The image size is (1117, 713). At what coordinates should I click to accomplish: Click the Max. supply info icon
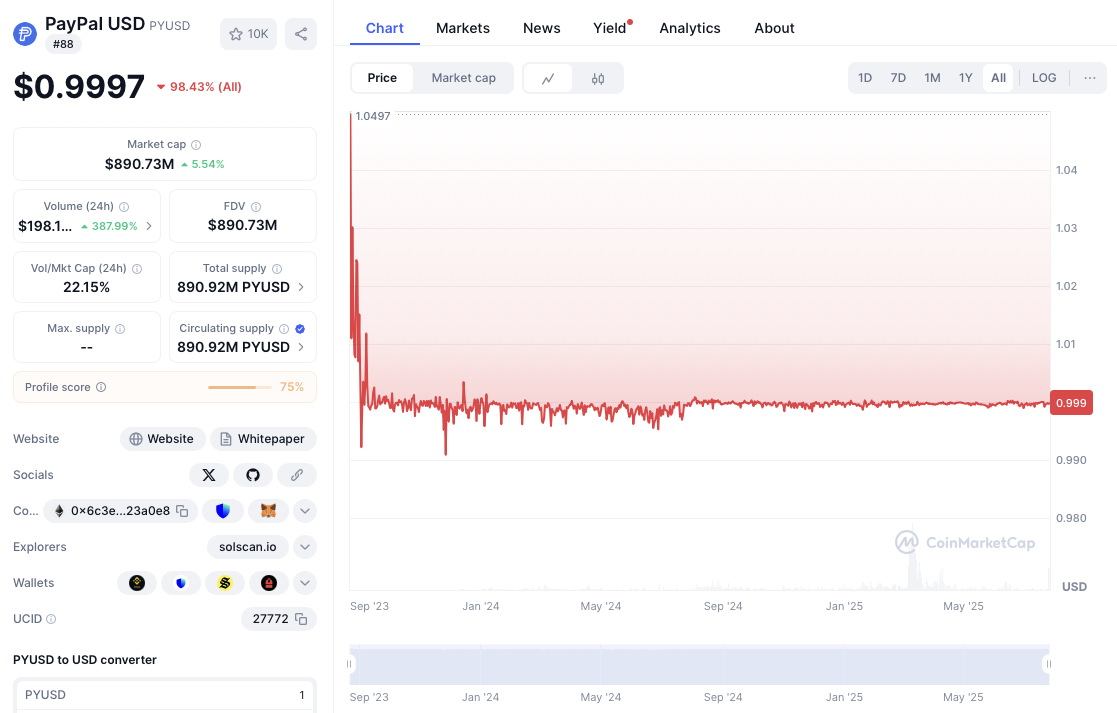click(120, 328)
